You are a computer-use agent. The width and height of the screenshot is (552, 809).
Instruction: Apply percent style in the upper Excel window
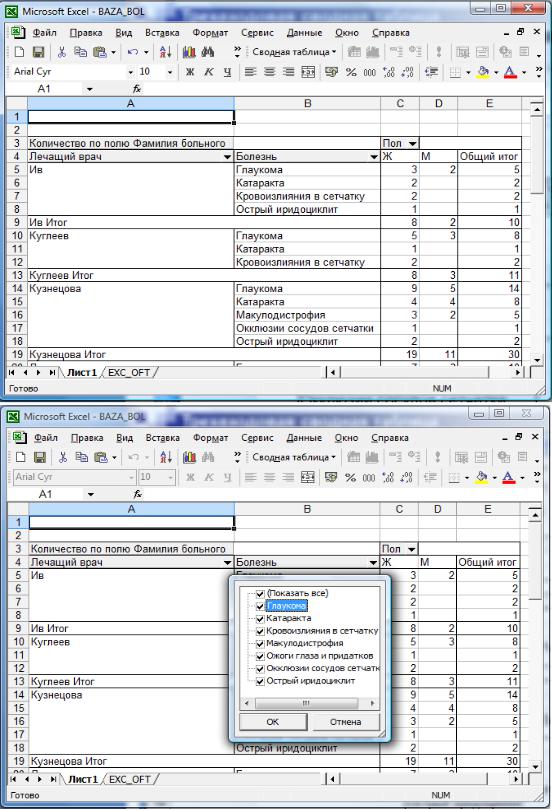351,72
